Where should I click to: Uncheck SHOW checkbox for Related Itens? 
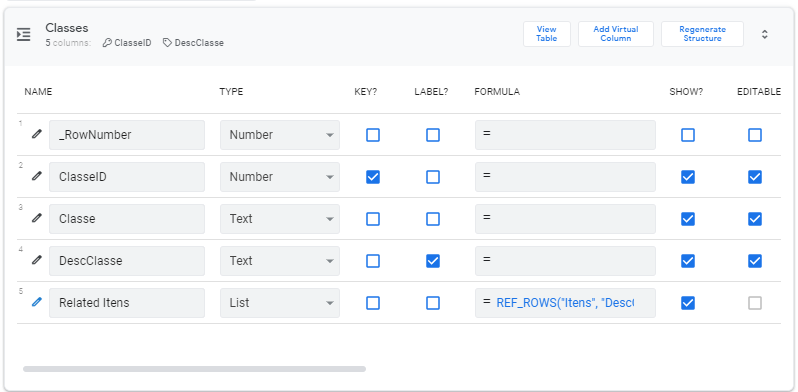688,303
